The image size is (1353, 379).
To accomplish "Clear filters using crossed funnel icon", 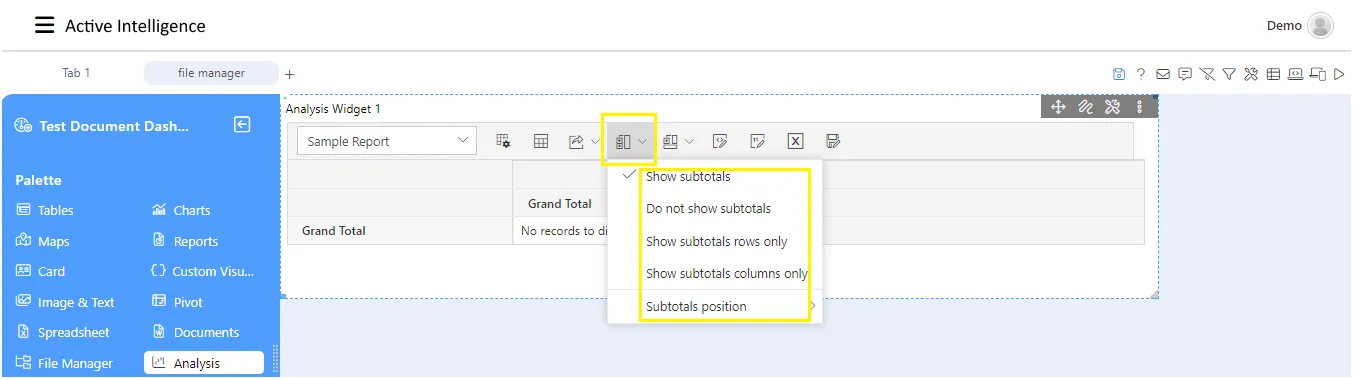I will click(1207, 74).
